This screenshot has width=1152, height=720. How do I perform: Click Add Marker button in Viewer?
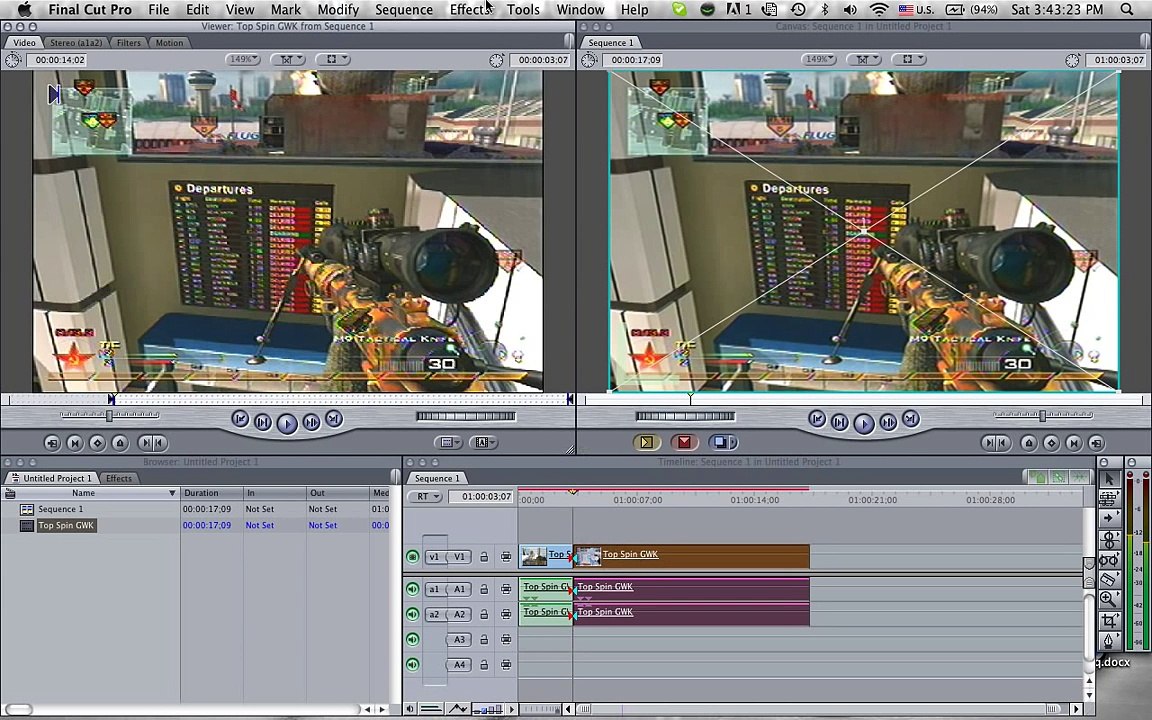(120, 443)
